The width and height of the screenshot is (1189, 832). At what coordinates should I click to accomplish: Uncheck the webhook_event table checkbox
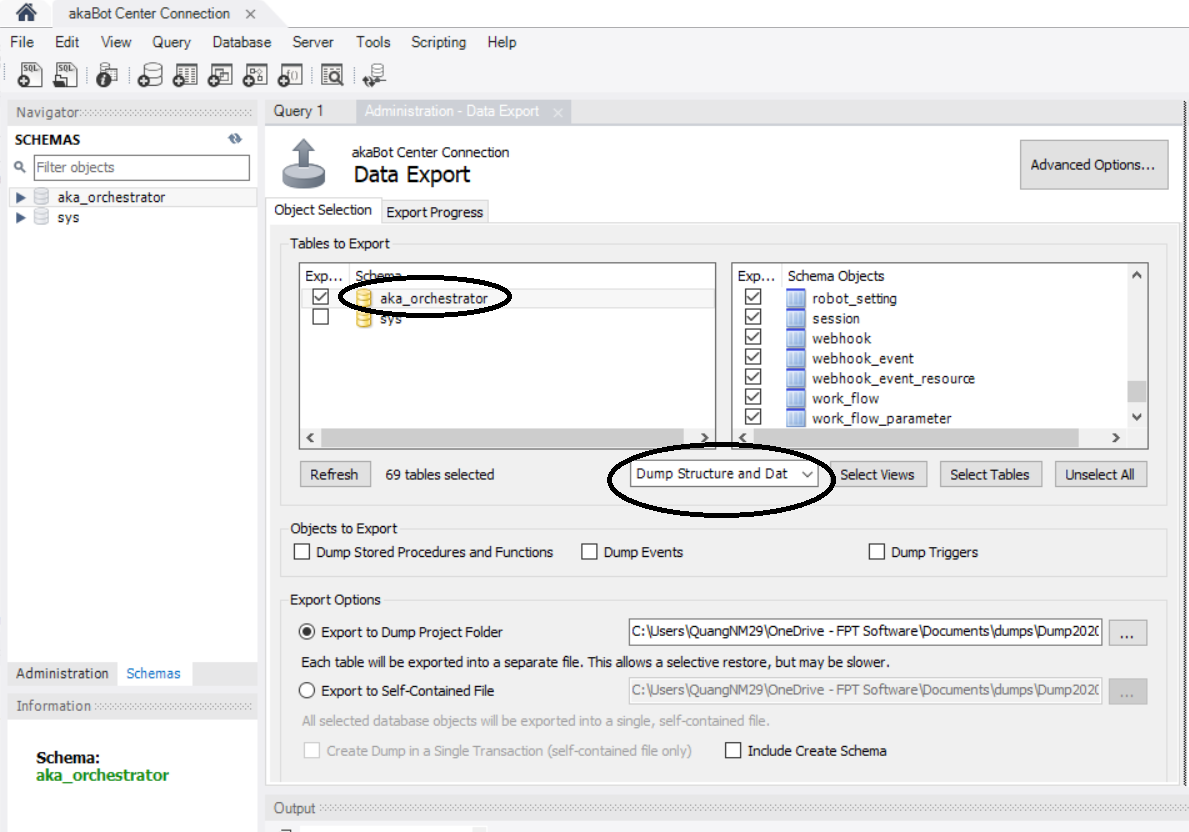[753, 356]
